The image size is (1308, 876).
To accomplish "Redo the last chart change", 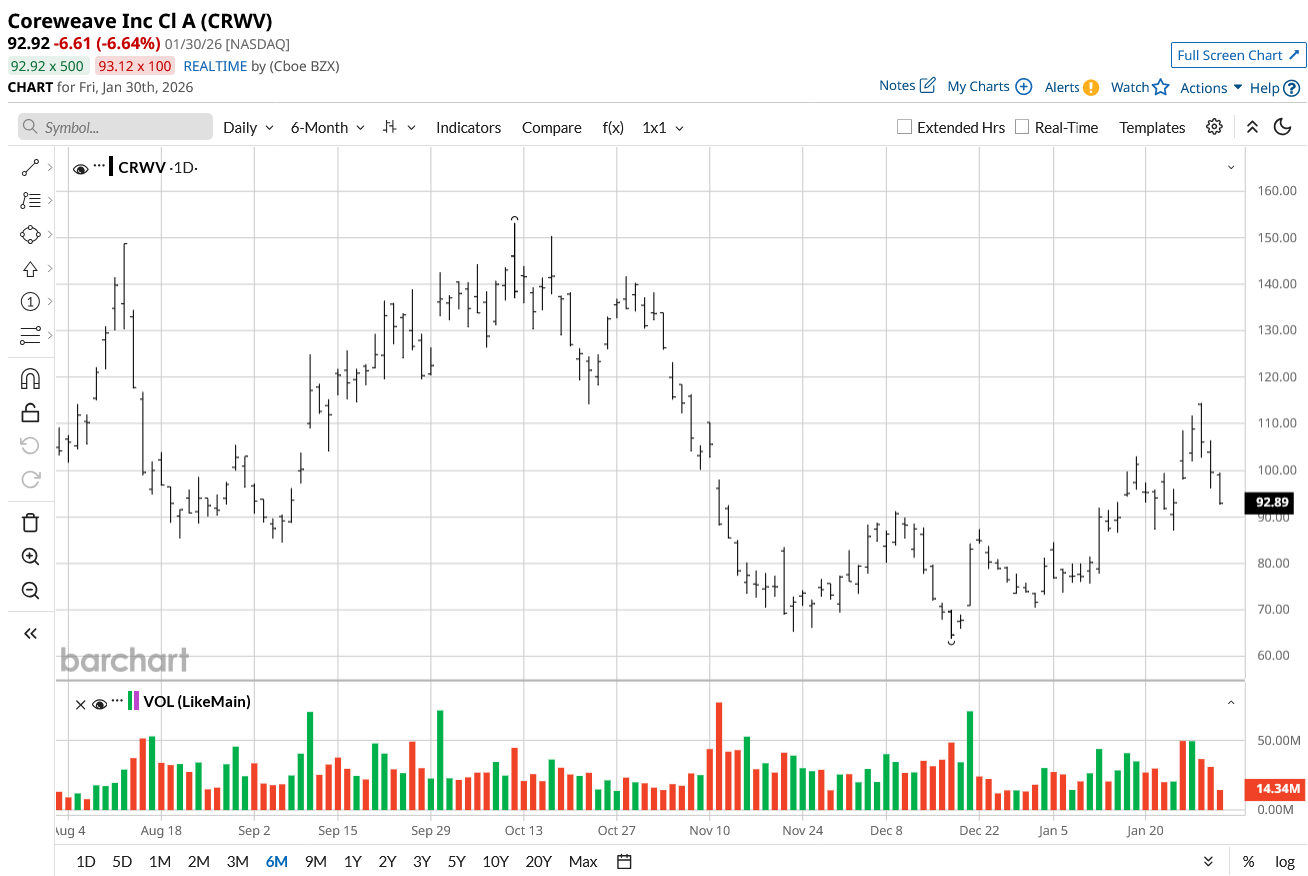I will pyautogui.click(x=30, y=479).
